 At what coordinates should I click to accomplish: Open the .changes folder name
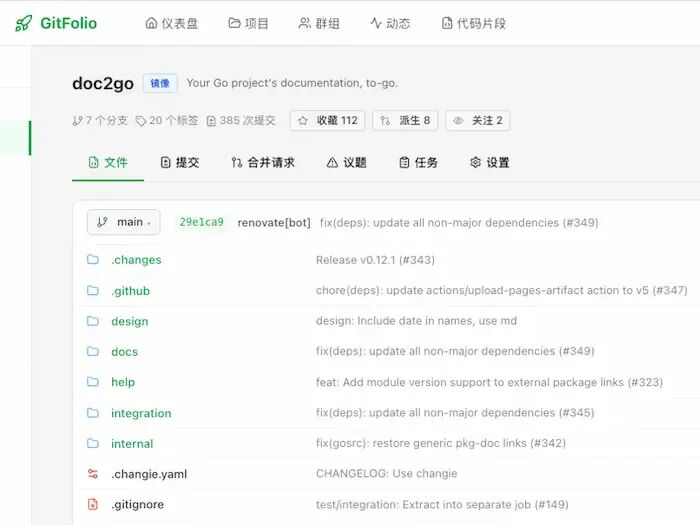(136, 260)
